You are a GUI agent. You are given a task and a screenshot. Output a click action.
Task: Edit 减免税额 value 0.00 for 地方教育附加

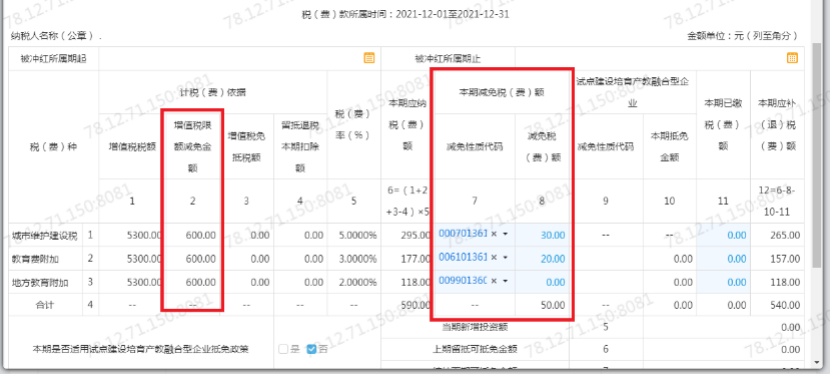pos(541,282)
